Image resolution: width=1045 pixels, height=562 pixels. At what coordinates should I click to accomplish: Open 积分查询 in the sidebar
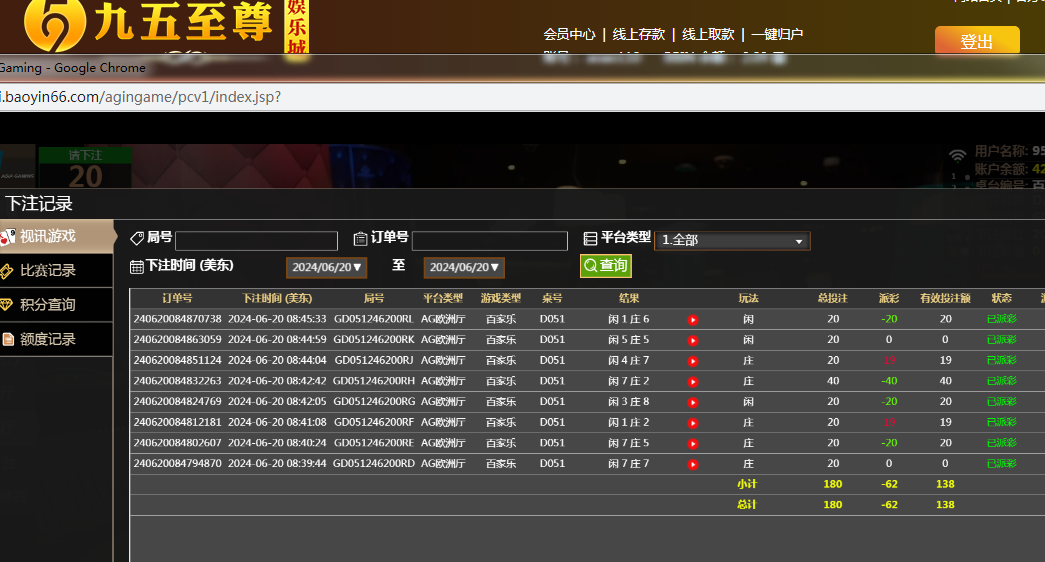tap(48, 305)
